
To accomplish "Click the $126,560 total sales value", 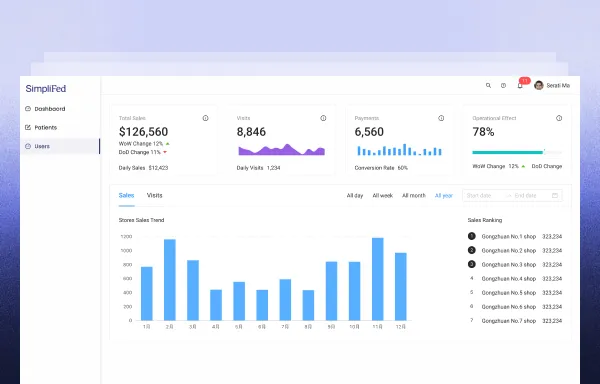I will pyautogui.click(x=143, y=132).
